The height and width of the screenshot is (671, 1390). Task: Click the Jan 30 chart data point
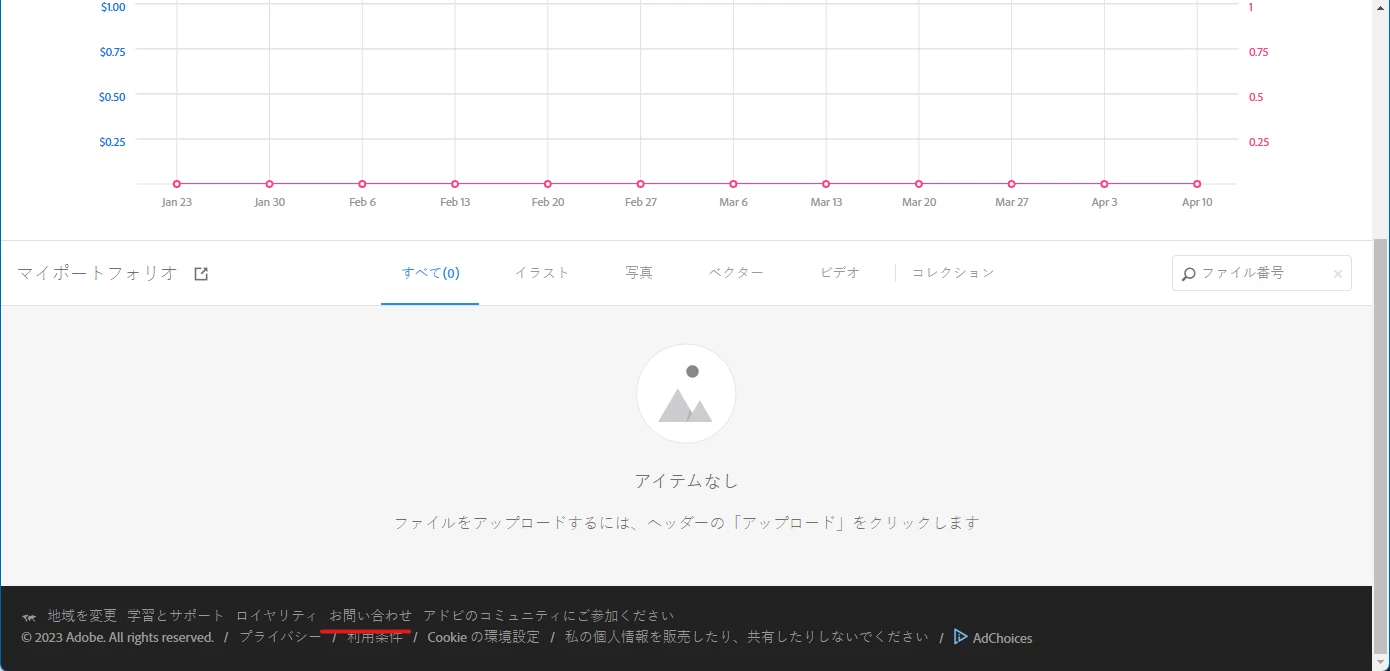point(269,184)
